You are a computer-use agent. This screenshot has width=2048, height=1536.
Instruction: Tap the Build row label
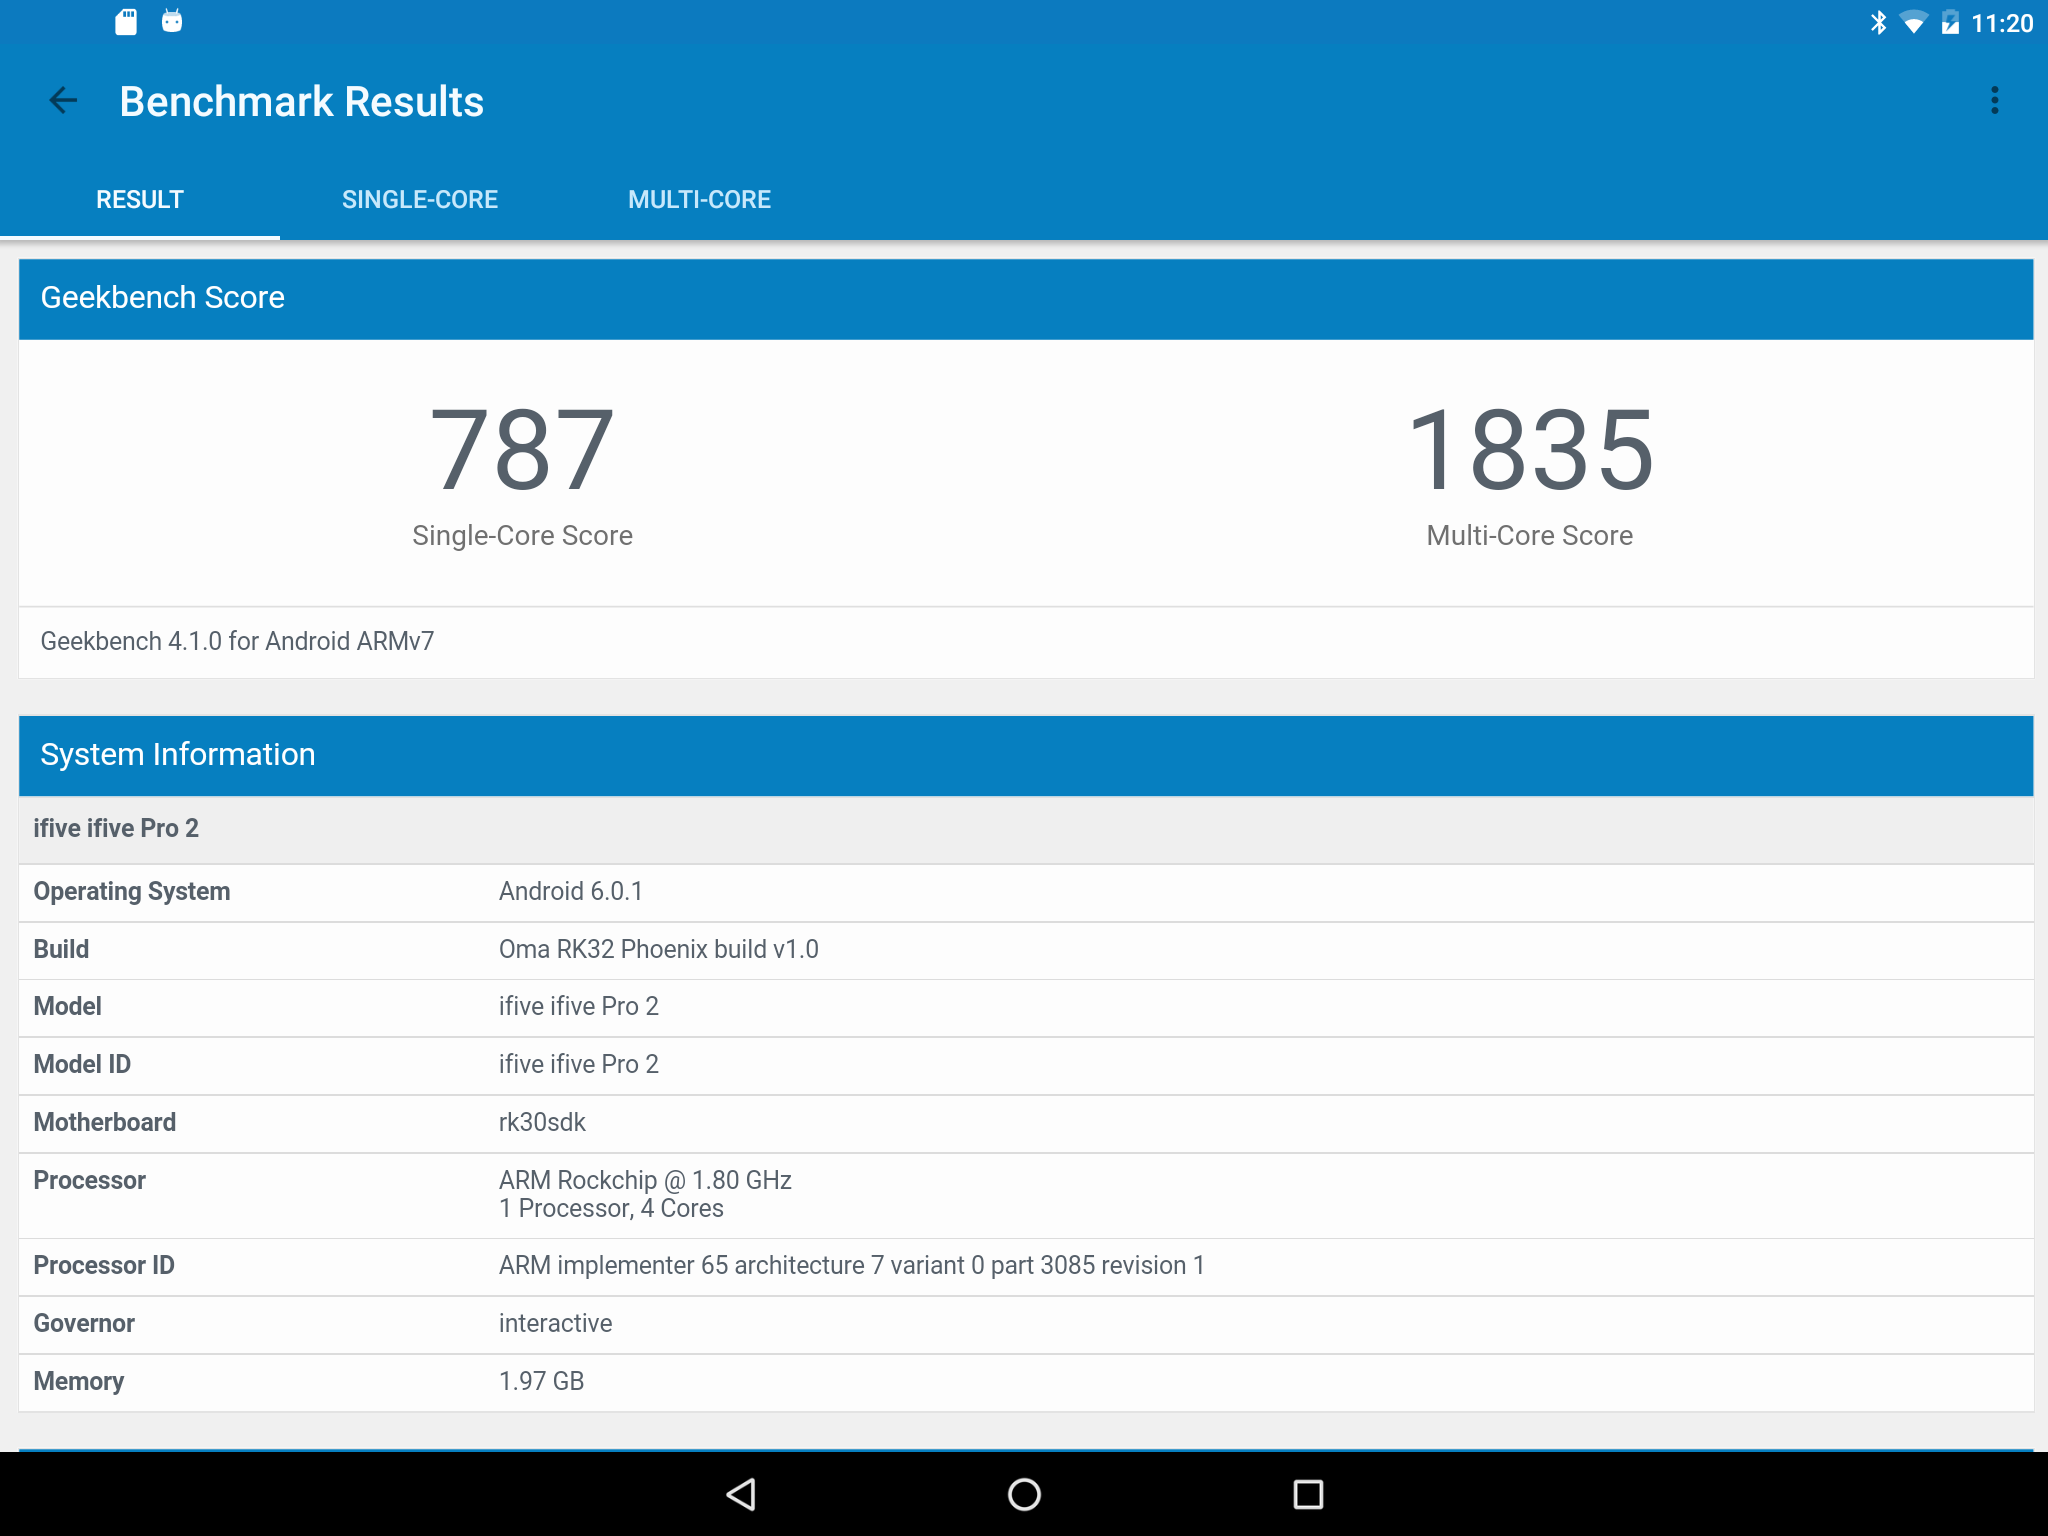tap(61, 949)
